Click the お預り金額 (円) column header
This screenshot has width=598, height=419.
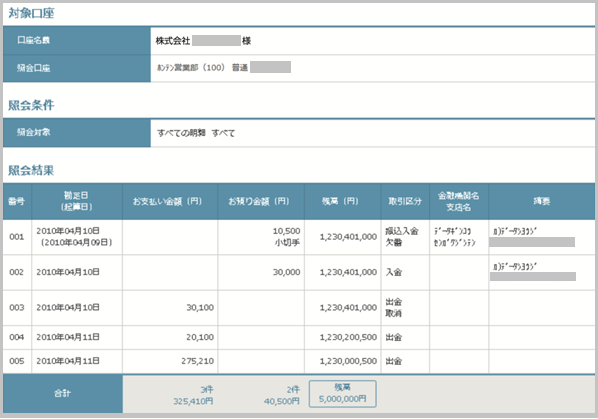coord(261,201)
